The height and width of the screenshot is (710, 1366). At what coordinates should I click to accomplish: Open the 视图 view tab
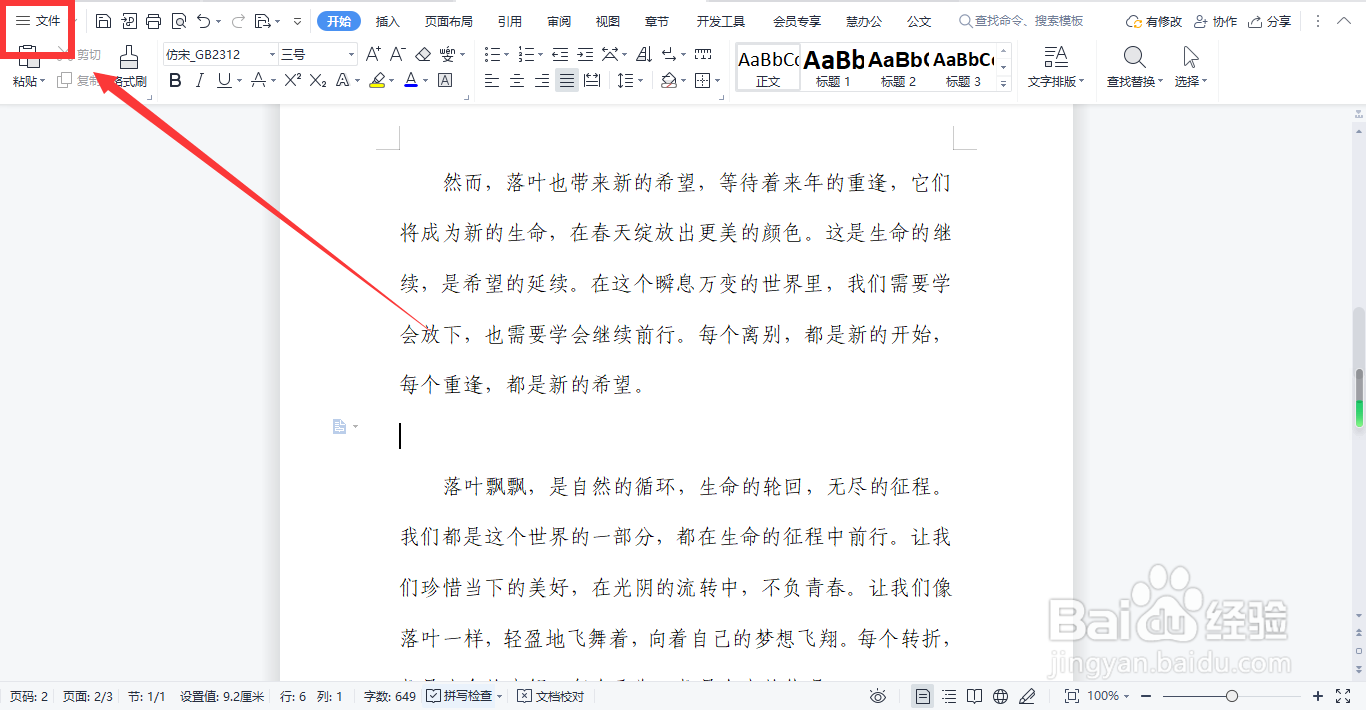[x=607, y=21]
